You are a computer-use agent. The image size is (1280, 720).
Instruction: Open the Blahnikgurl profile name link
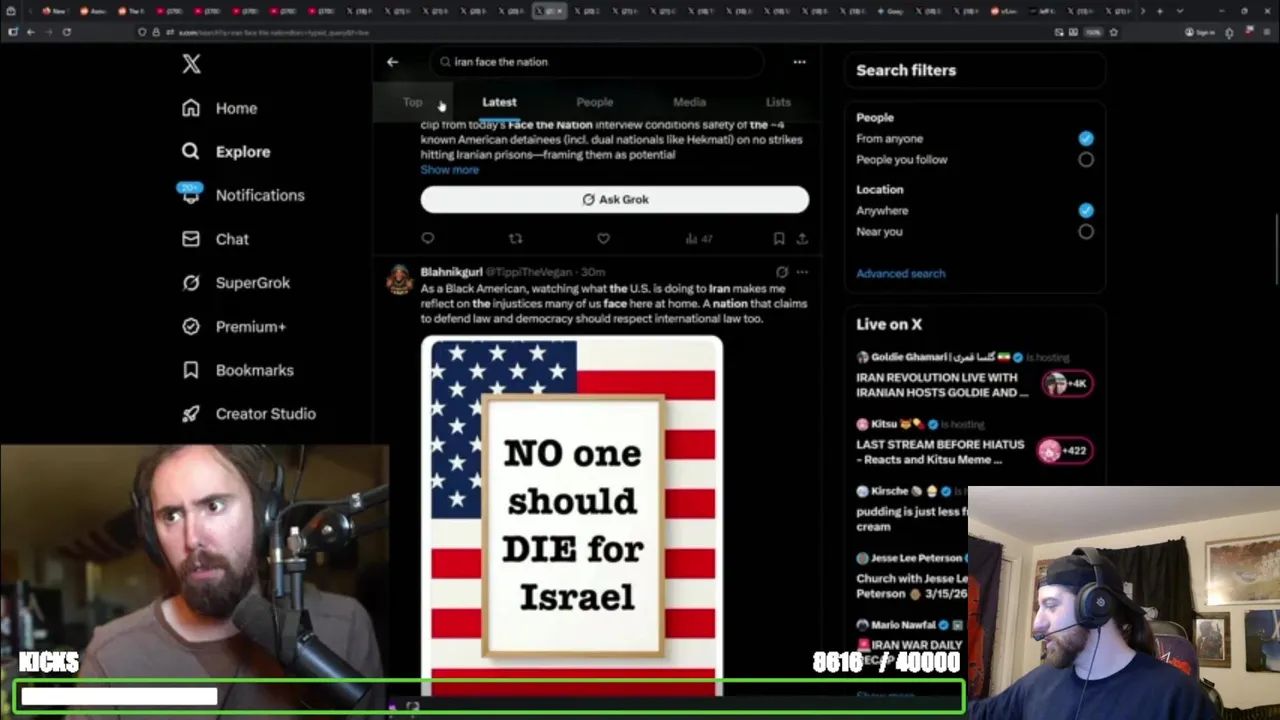point(451,272)
